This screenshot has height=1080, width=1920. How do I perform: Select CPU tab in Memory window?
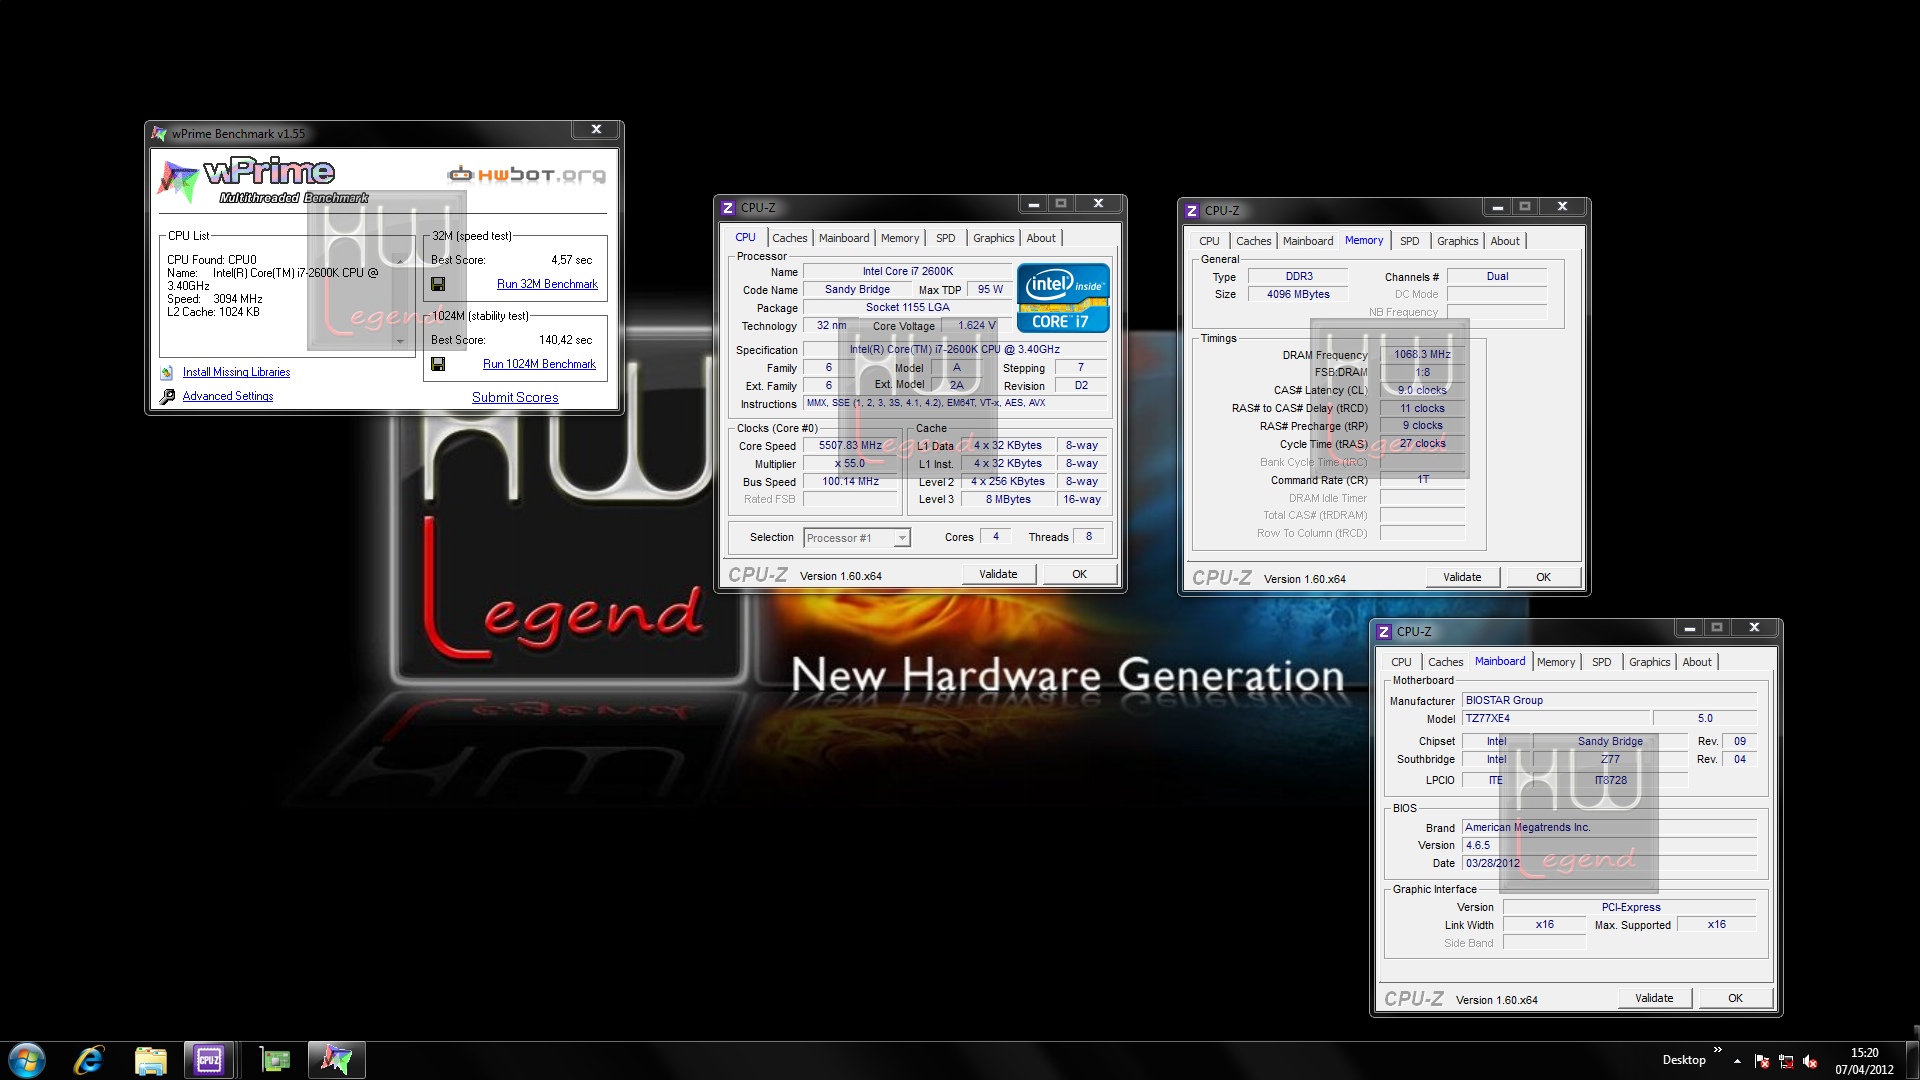[x=1209, y=241]
